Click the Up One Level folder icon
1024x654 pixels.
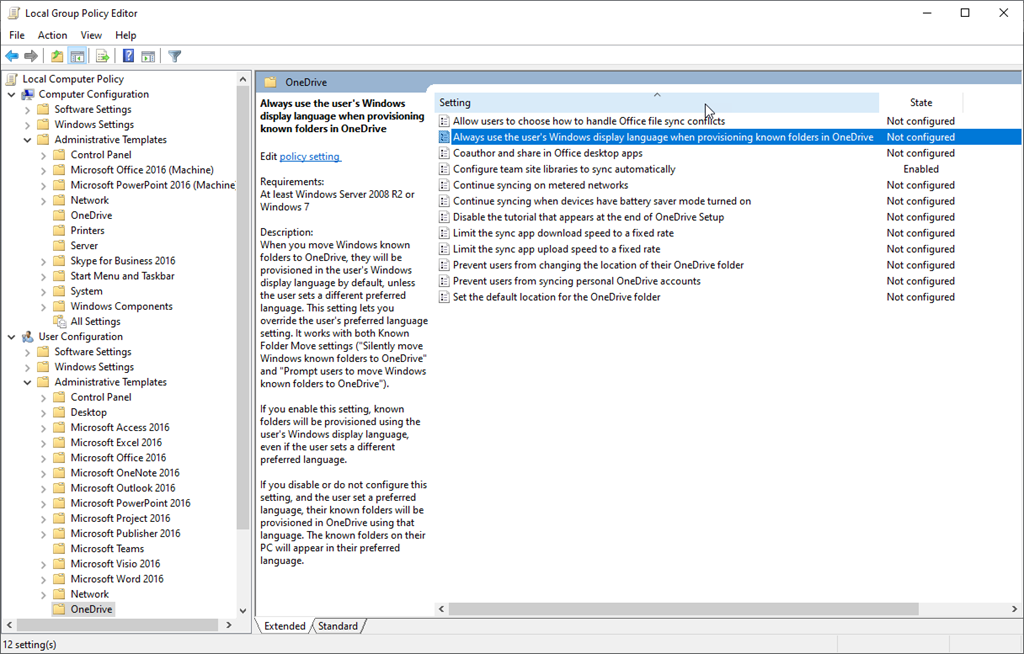(x=57, y=56)
